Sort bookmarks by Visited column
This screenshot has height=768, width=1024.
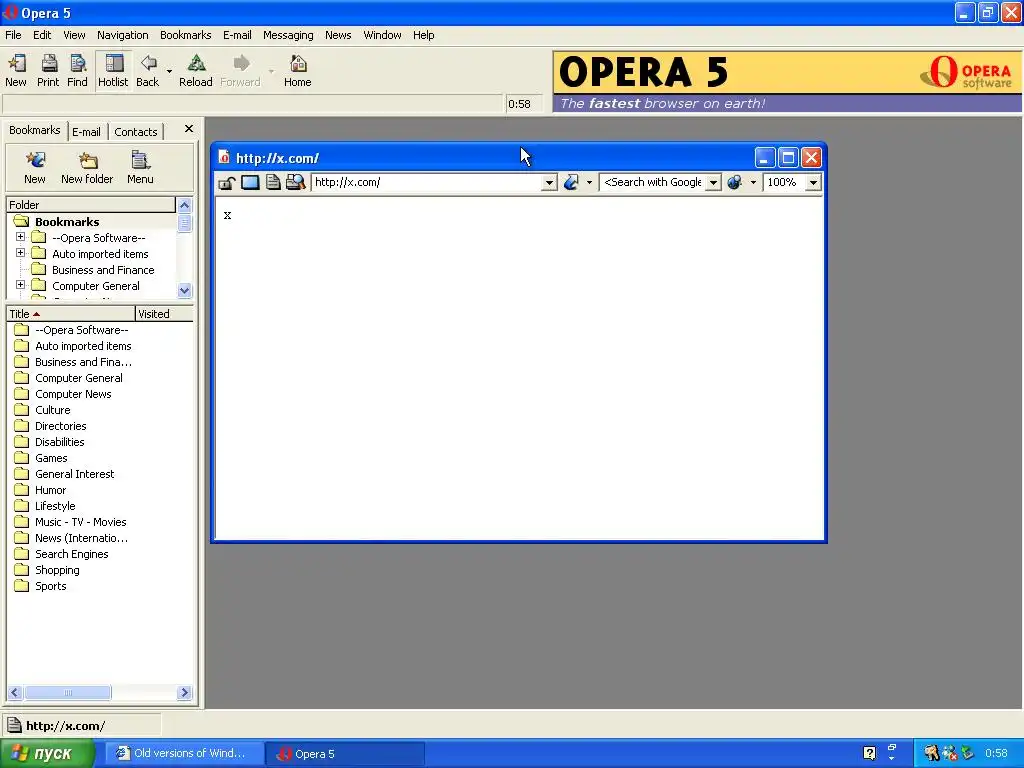click(x=164, y=314)
